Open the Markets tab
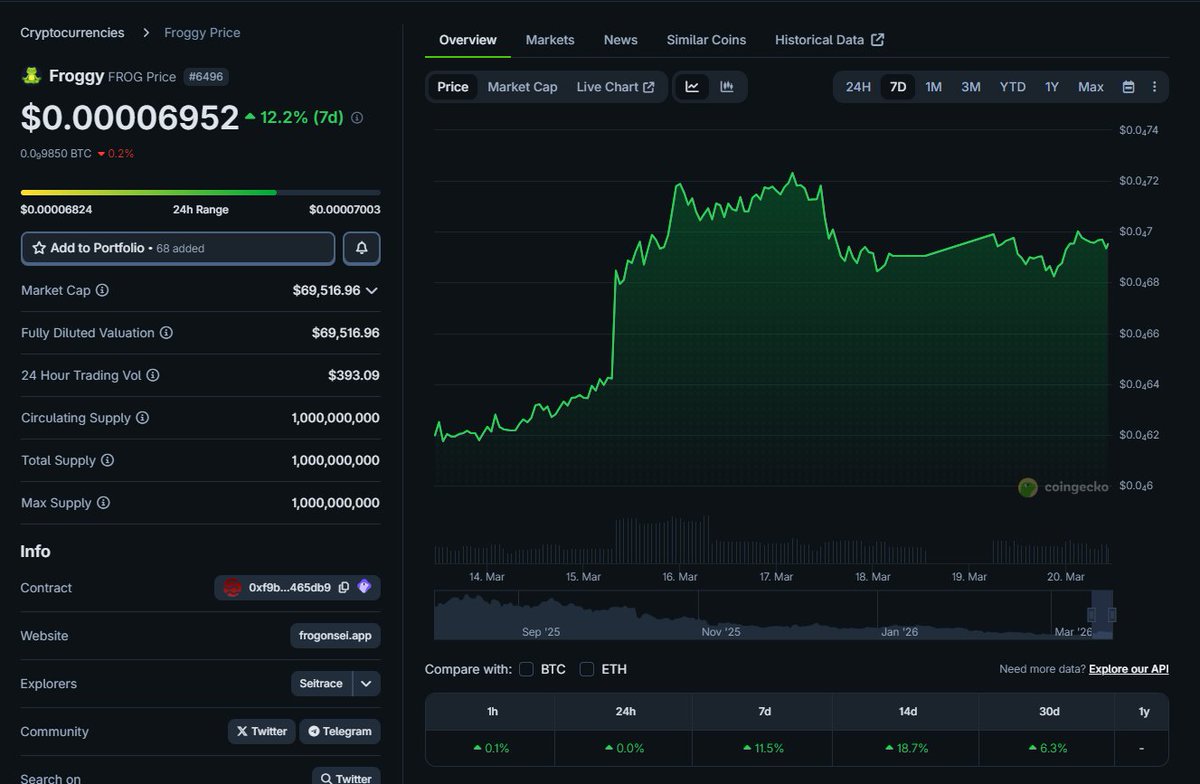This screenshot has width=1200, height=784. pyautogui.click(x=550, y=40)
